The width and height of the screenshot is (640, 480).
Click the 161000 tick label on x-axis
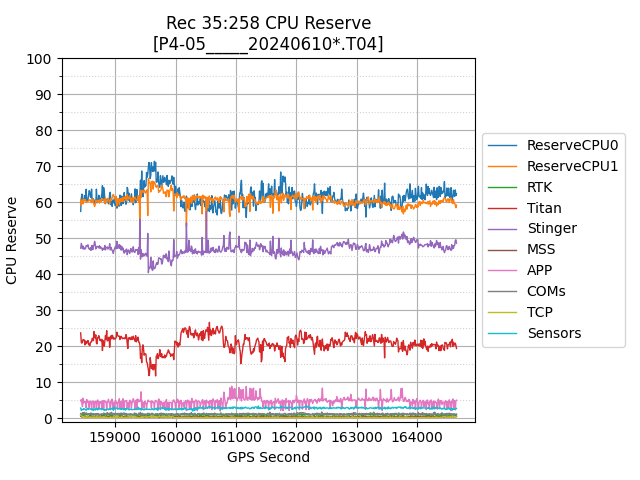236,437
